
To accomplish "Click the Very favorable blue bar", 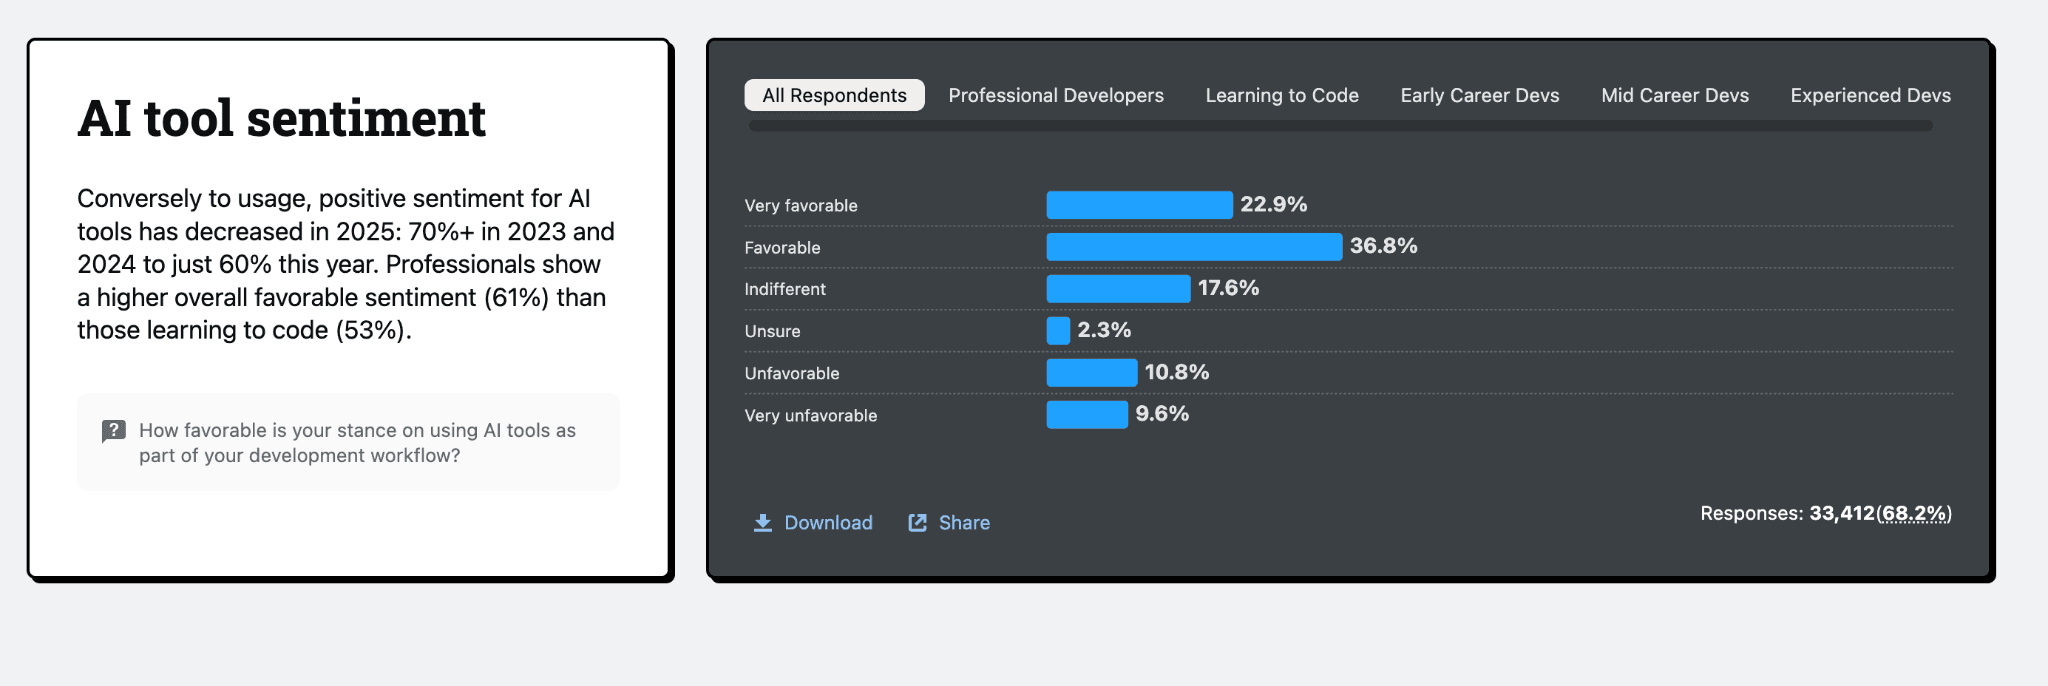I will (1139, 205).
